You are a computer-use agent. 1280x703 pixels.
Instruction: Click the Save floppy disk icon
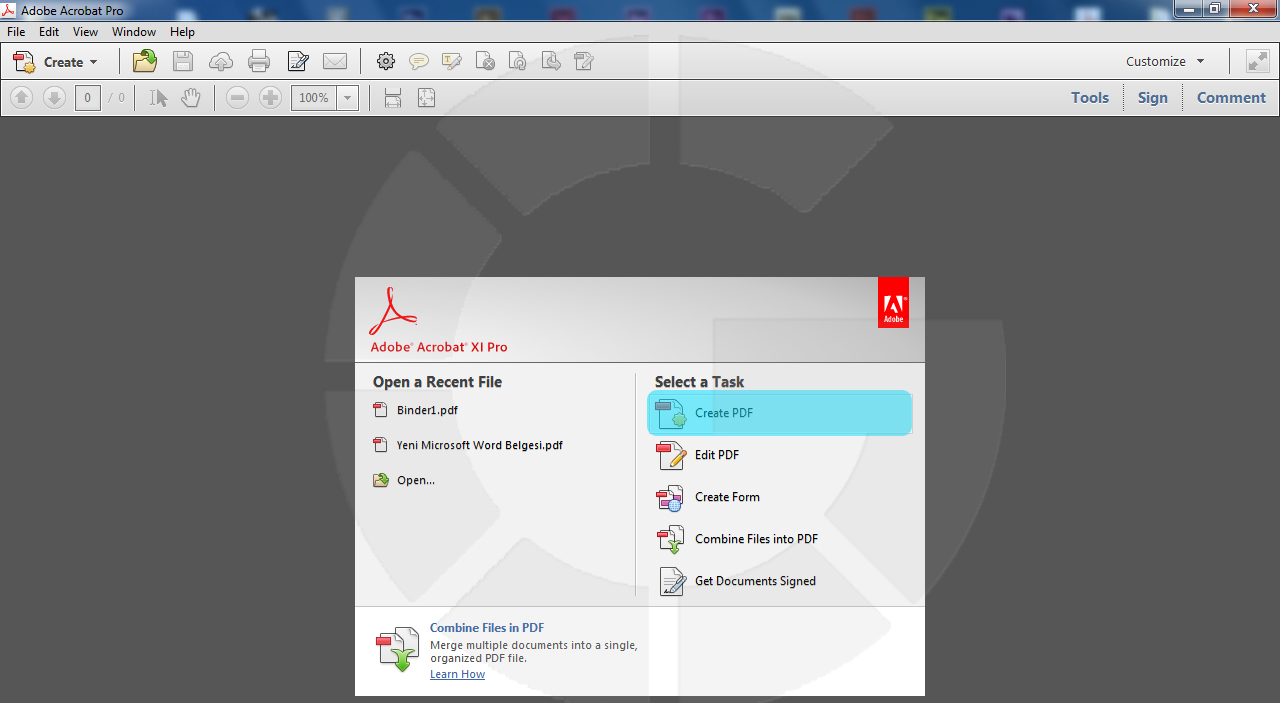[x=183, y=61]
